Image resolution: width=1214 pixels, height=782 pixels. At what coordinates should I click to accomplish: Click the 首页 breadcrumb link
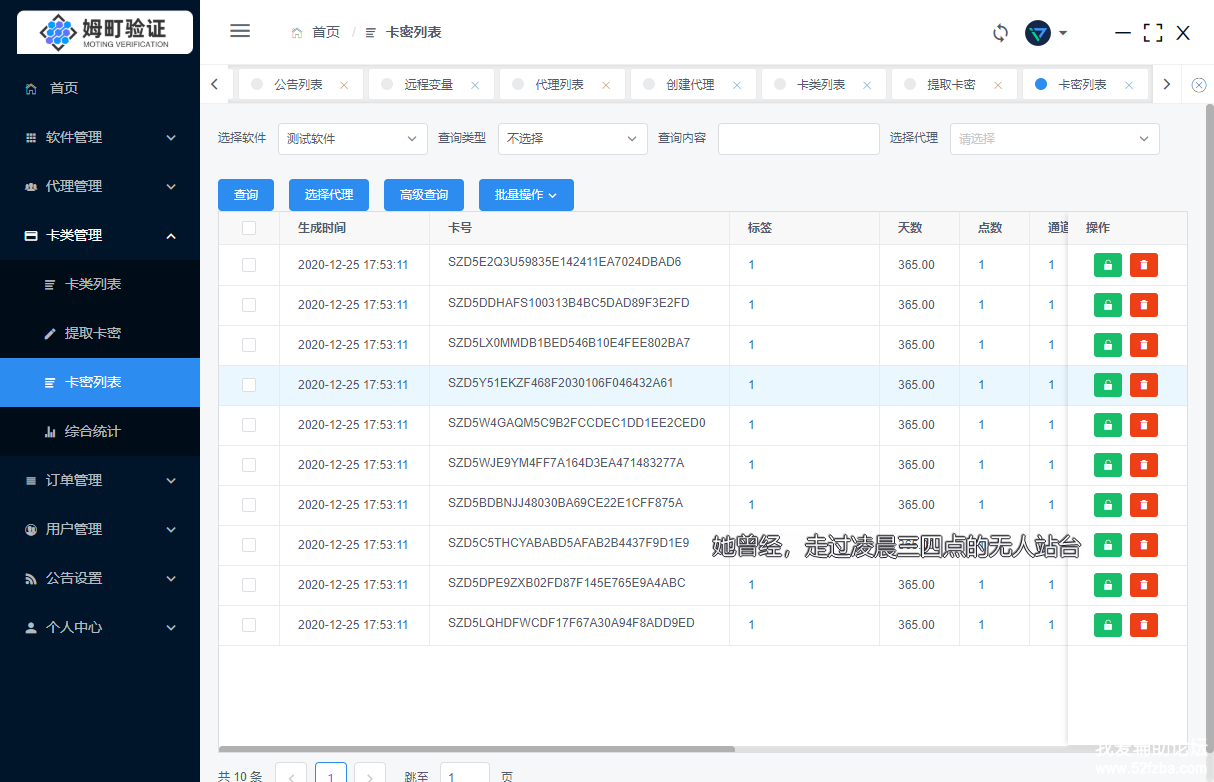click(316, 32)
